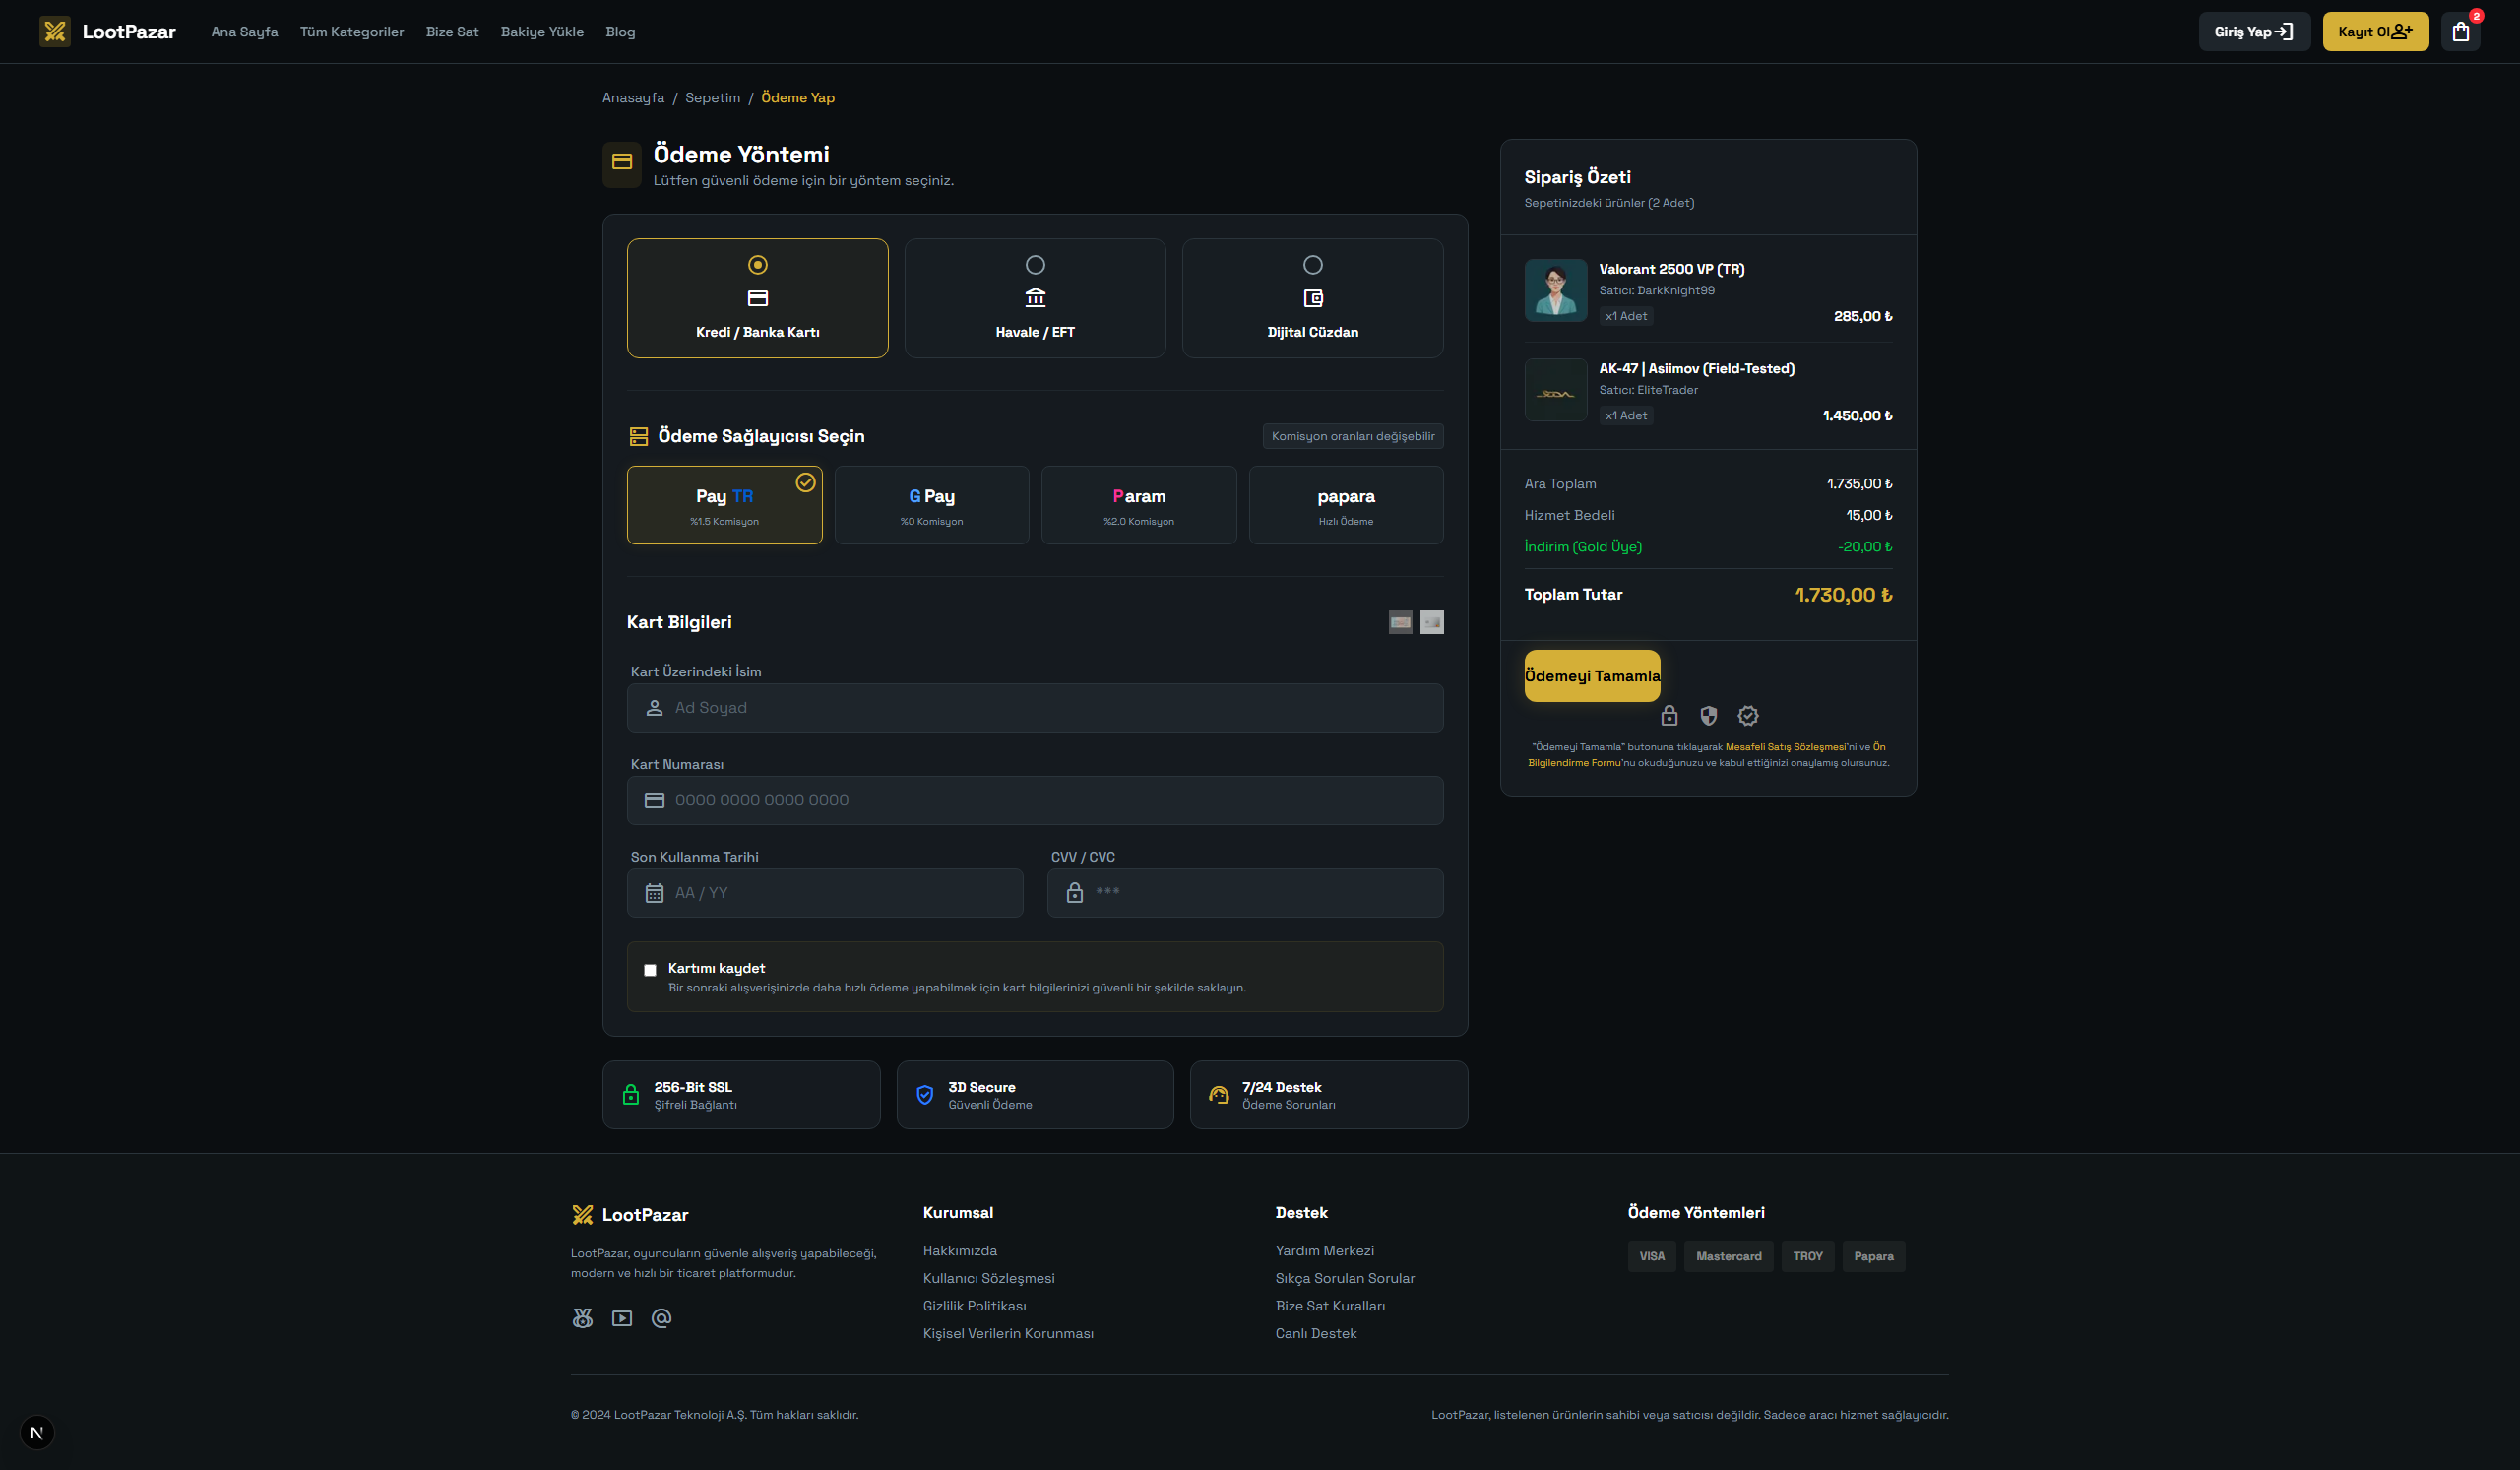2520x1470 pixels.
Task: Click the first card brand icon beside Kart Bilgileri
Action: pyautogui.click(x=1400, y=622)
